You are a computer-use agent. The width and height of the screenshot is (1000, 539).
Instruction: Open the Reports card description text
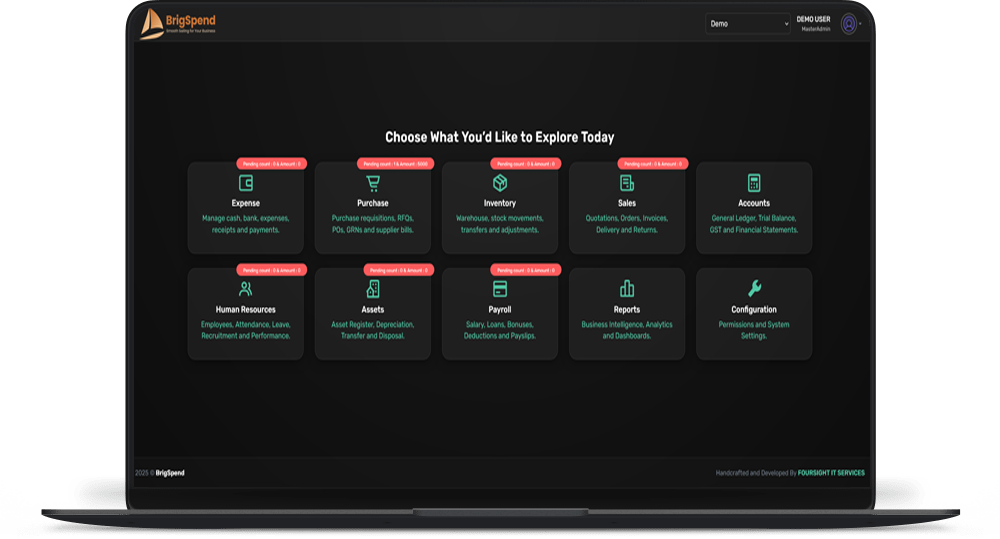(626, 330)
